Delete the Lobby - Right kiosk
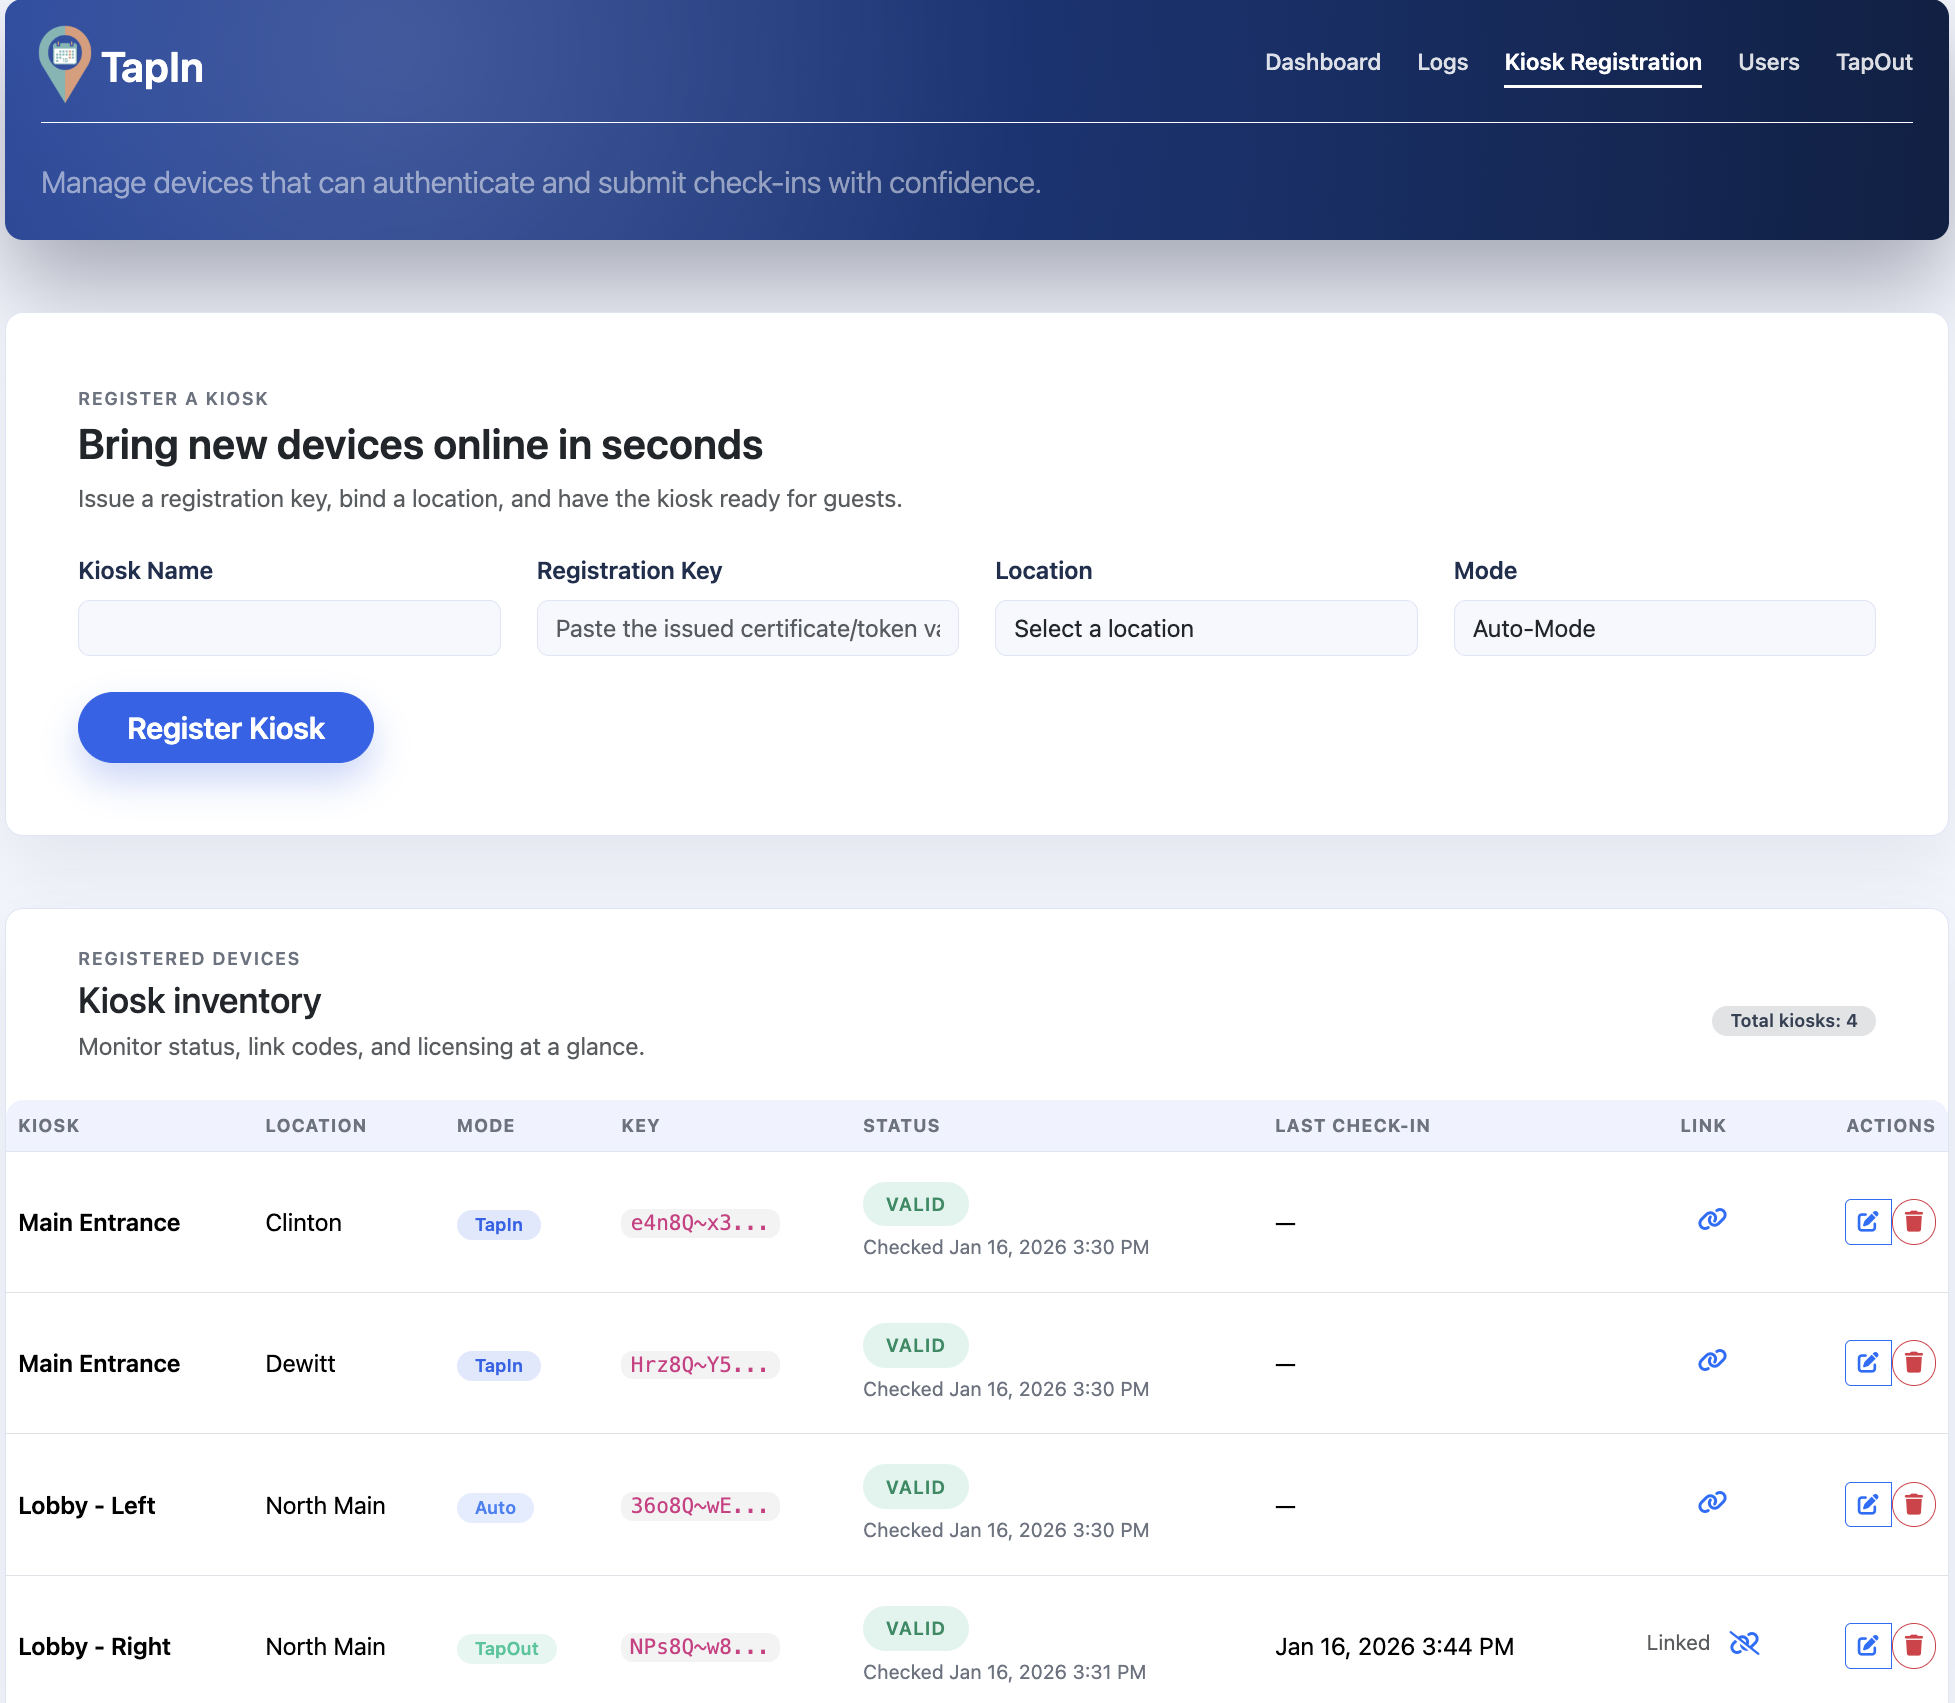Screen dimensions: 1955x1703 click(x=1913, y=1645)
